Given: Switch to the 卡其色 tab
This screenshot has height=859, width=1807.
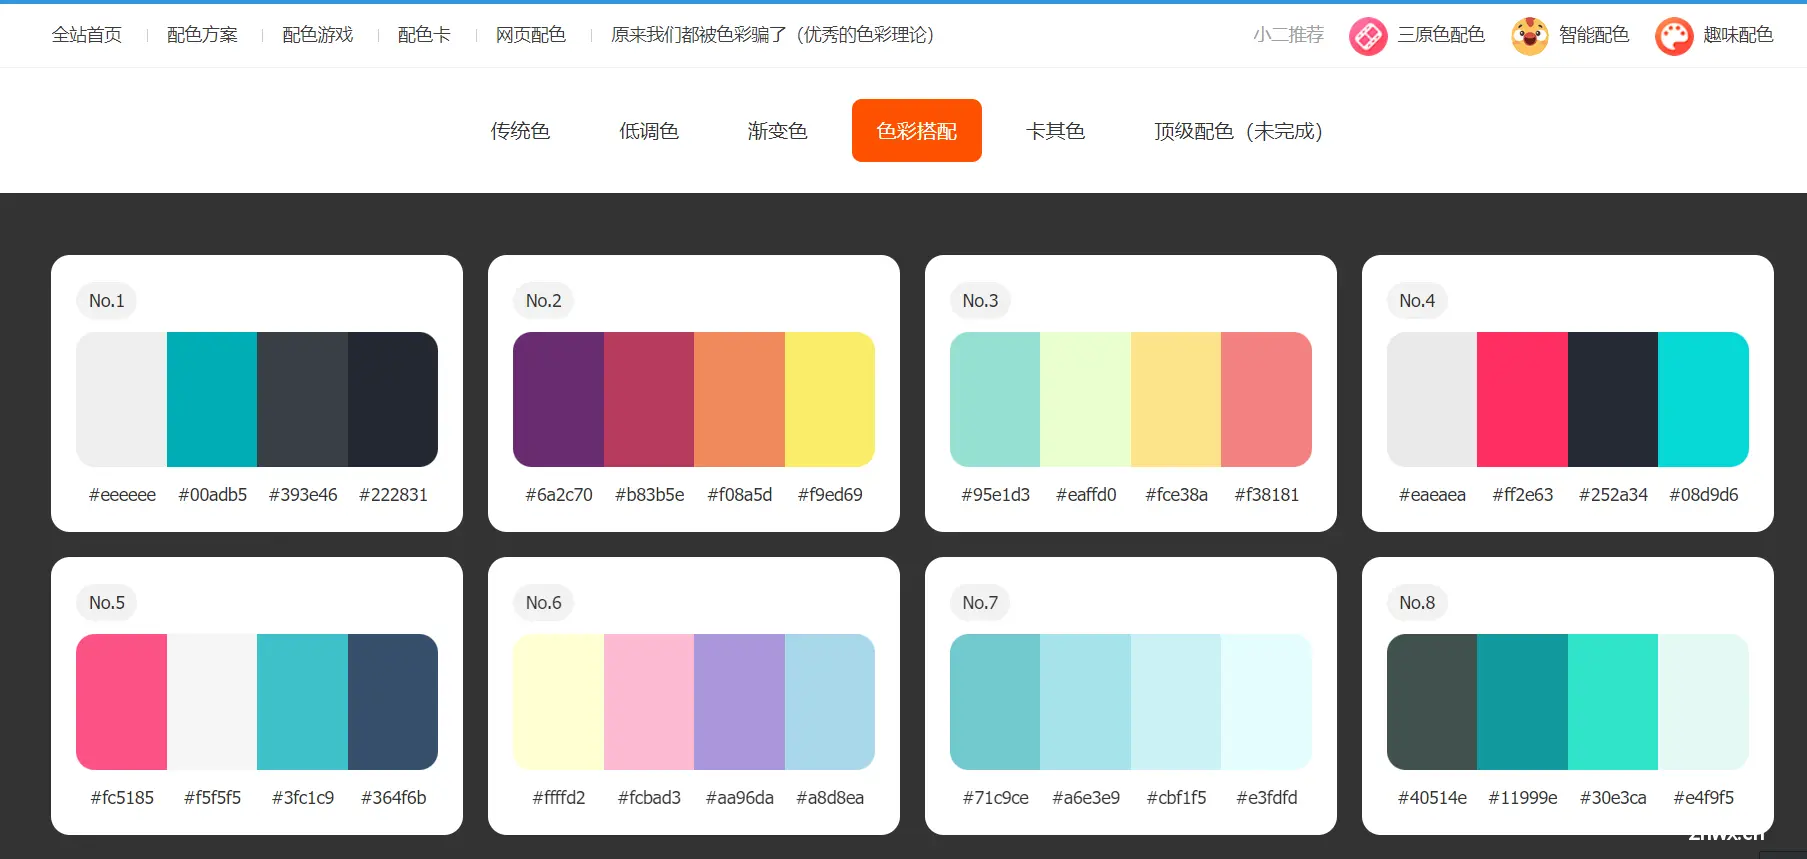Looking at the screenshot, I should point(1055,131).
